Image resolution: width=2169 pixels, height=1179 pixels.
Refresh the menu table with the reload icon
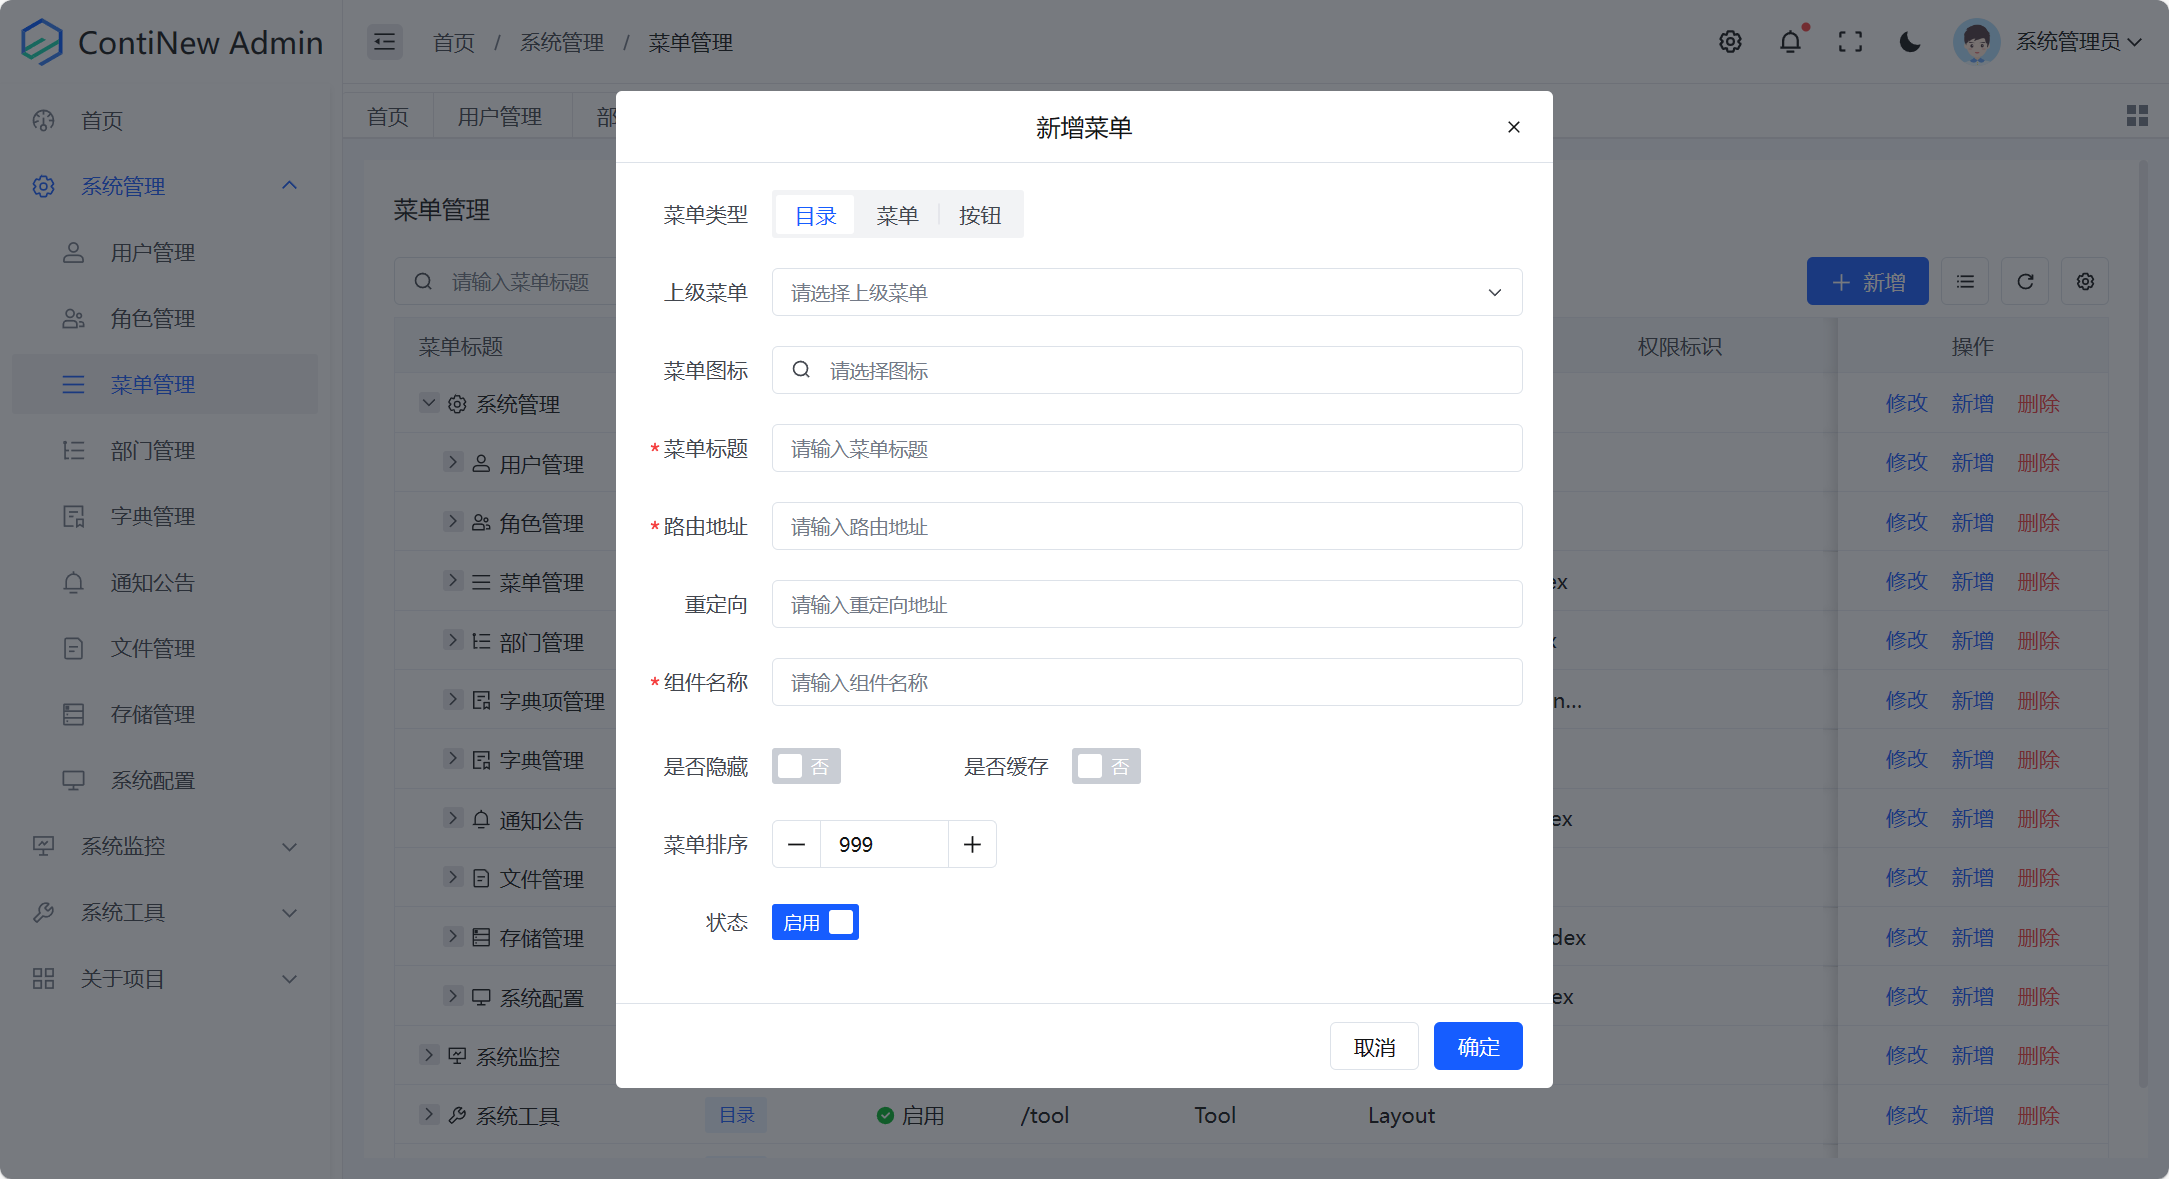tap(2024, 281)
